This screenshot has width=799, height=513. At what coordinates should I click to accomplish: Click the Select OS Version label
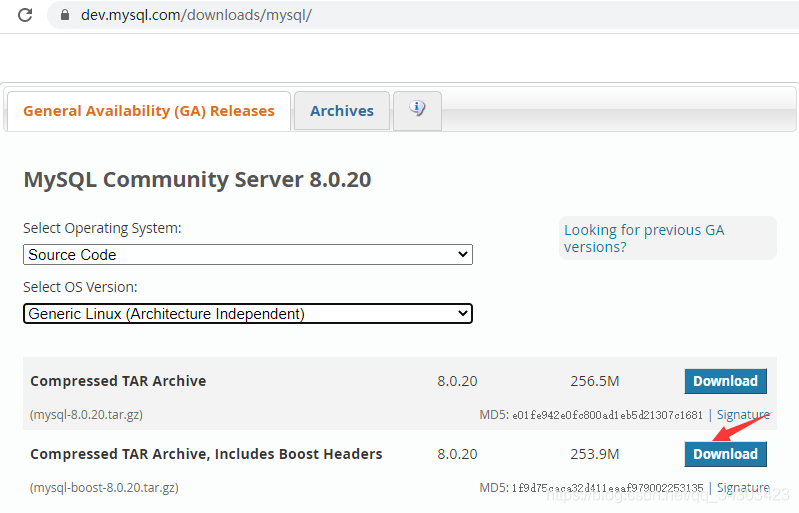pos(81,287)
